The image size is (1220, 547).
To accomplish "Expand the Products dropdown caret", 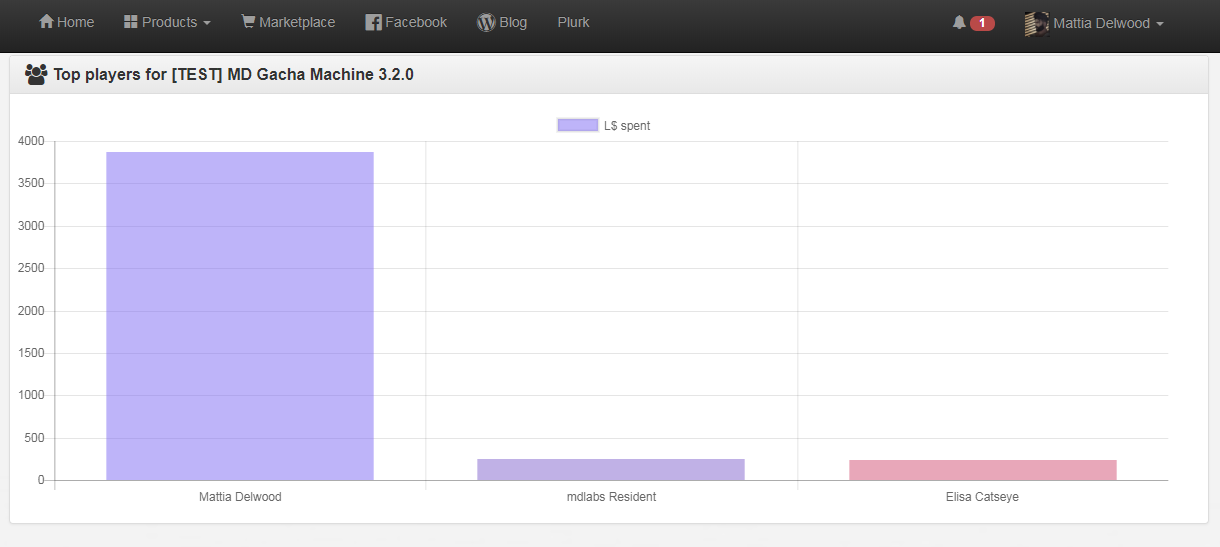I will tap(207, 23).
